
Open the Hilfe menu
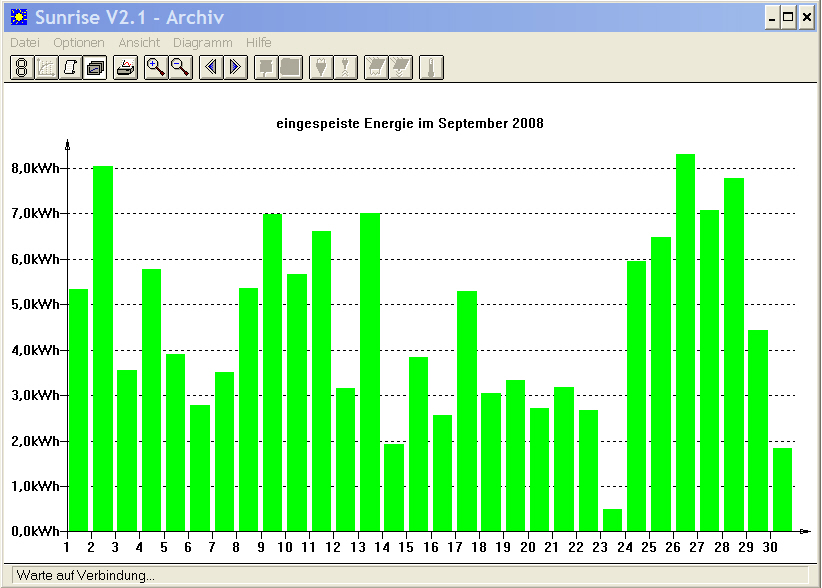pyautogui.click(x=259, y=42)
